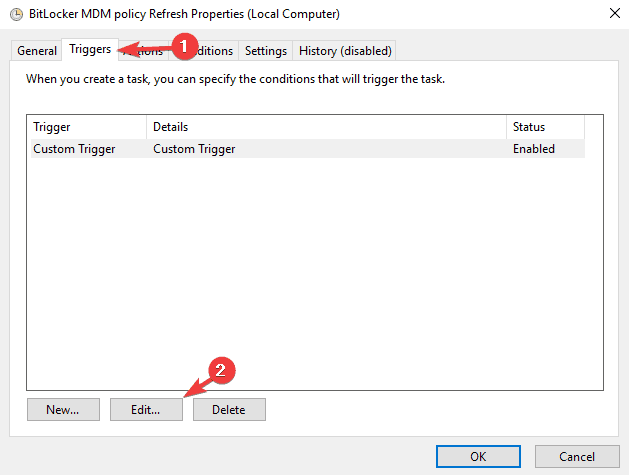Sort by the Trigger column header

coord(87,127)
